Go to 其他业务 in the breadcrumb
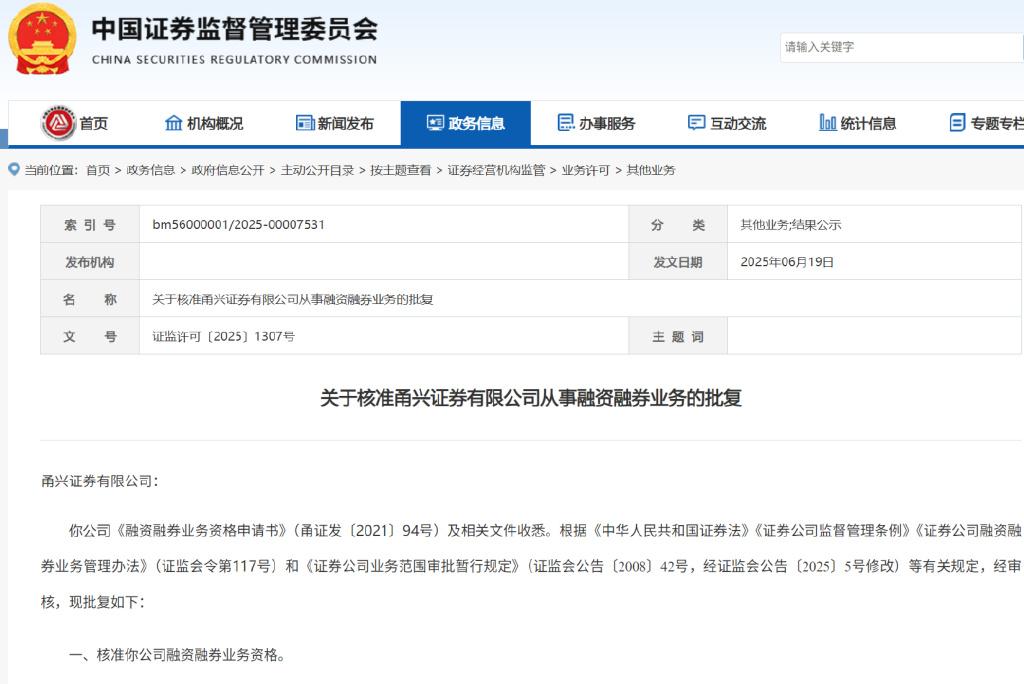1024x684 pixels. point(650,170)
